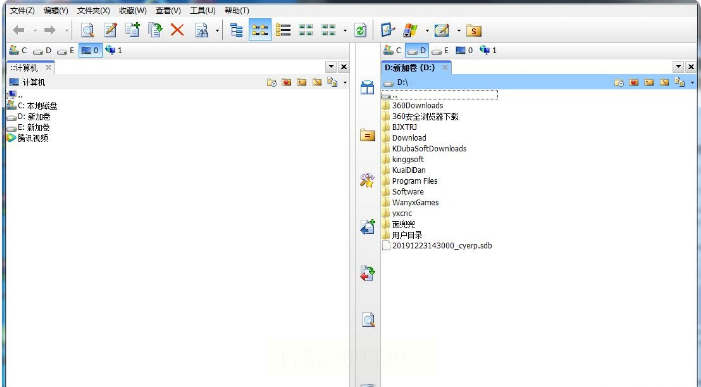The width and height of the screenshot is (701, 387).
Task: Click the splitter tools star icon
Action: click(367, 180)
